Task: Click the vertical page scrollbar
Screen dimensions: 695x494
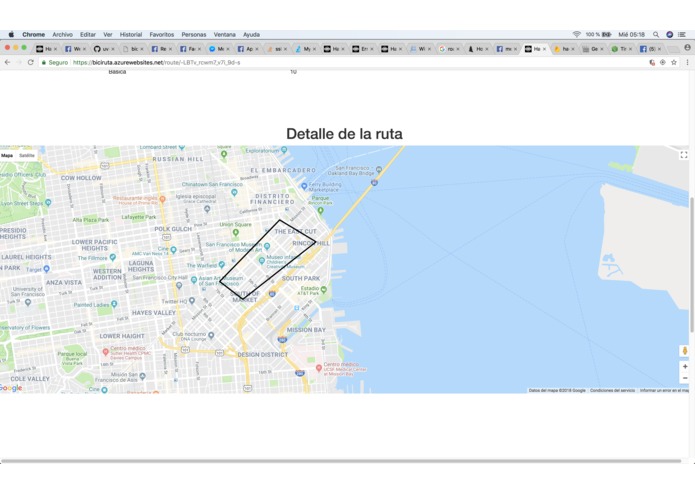Action: [x=692, y=264]
